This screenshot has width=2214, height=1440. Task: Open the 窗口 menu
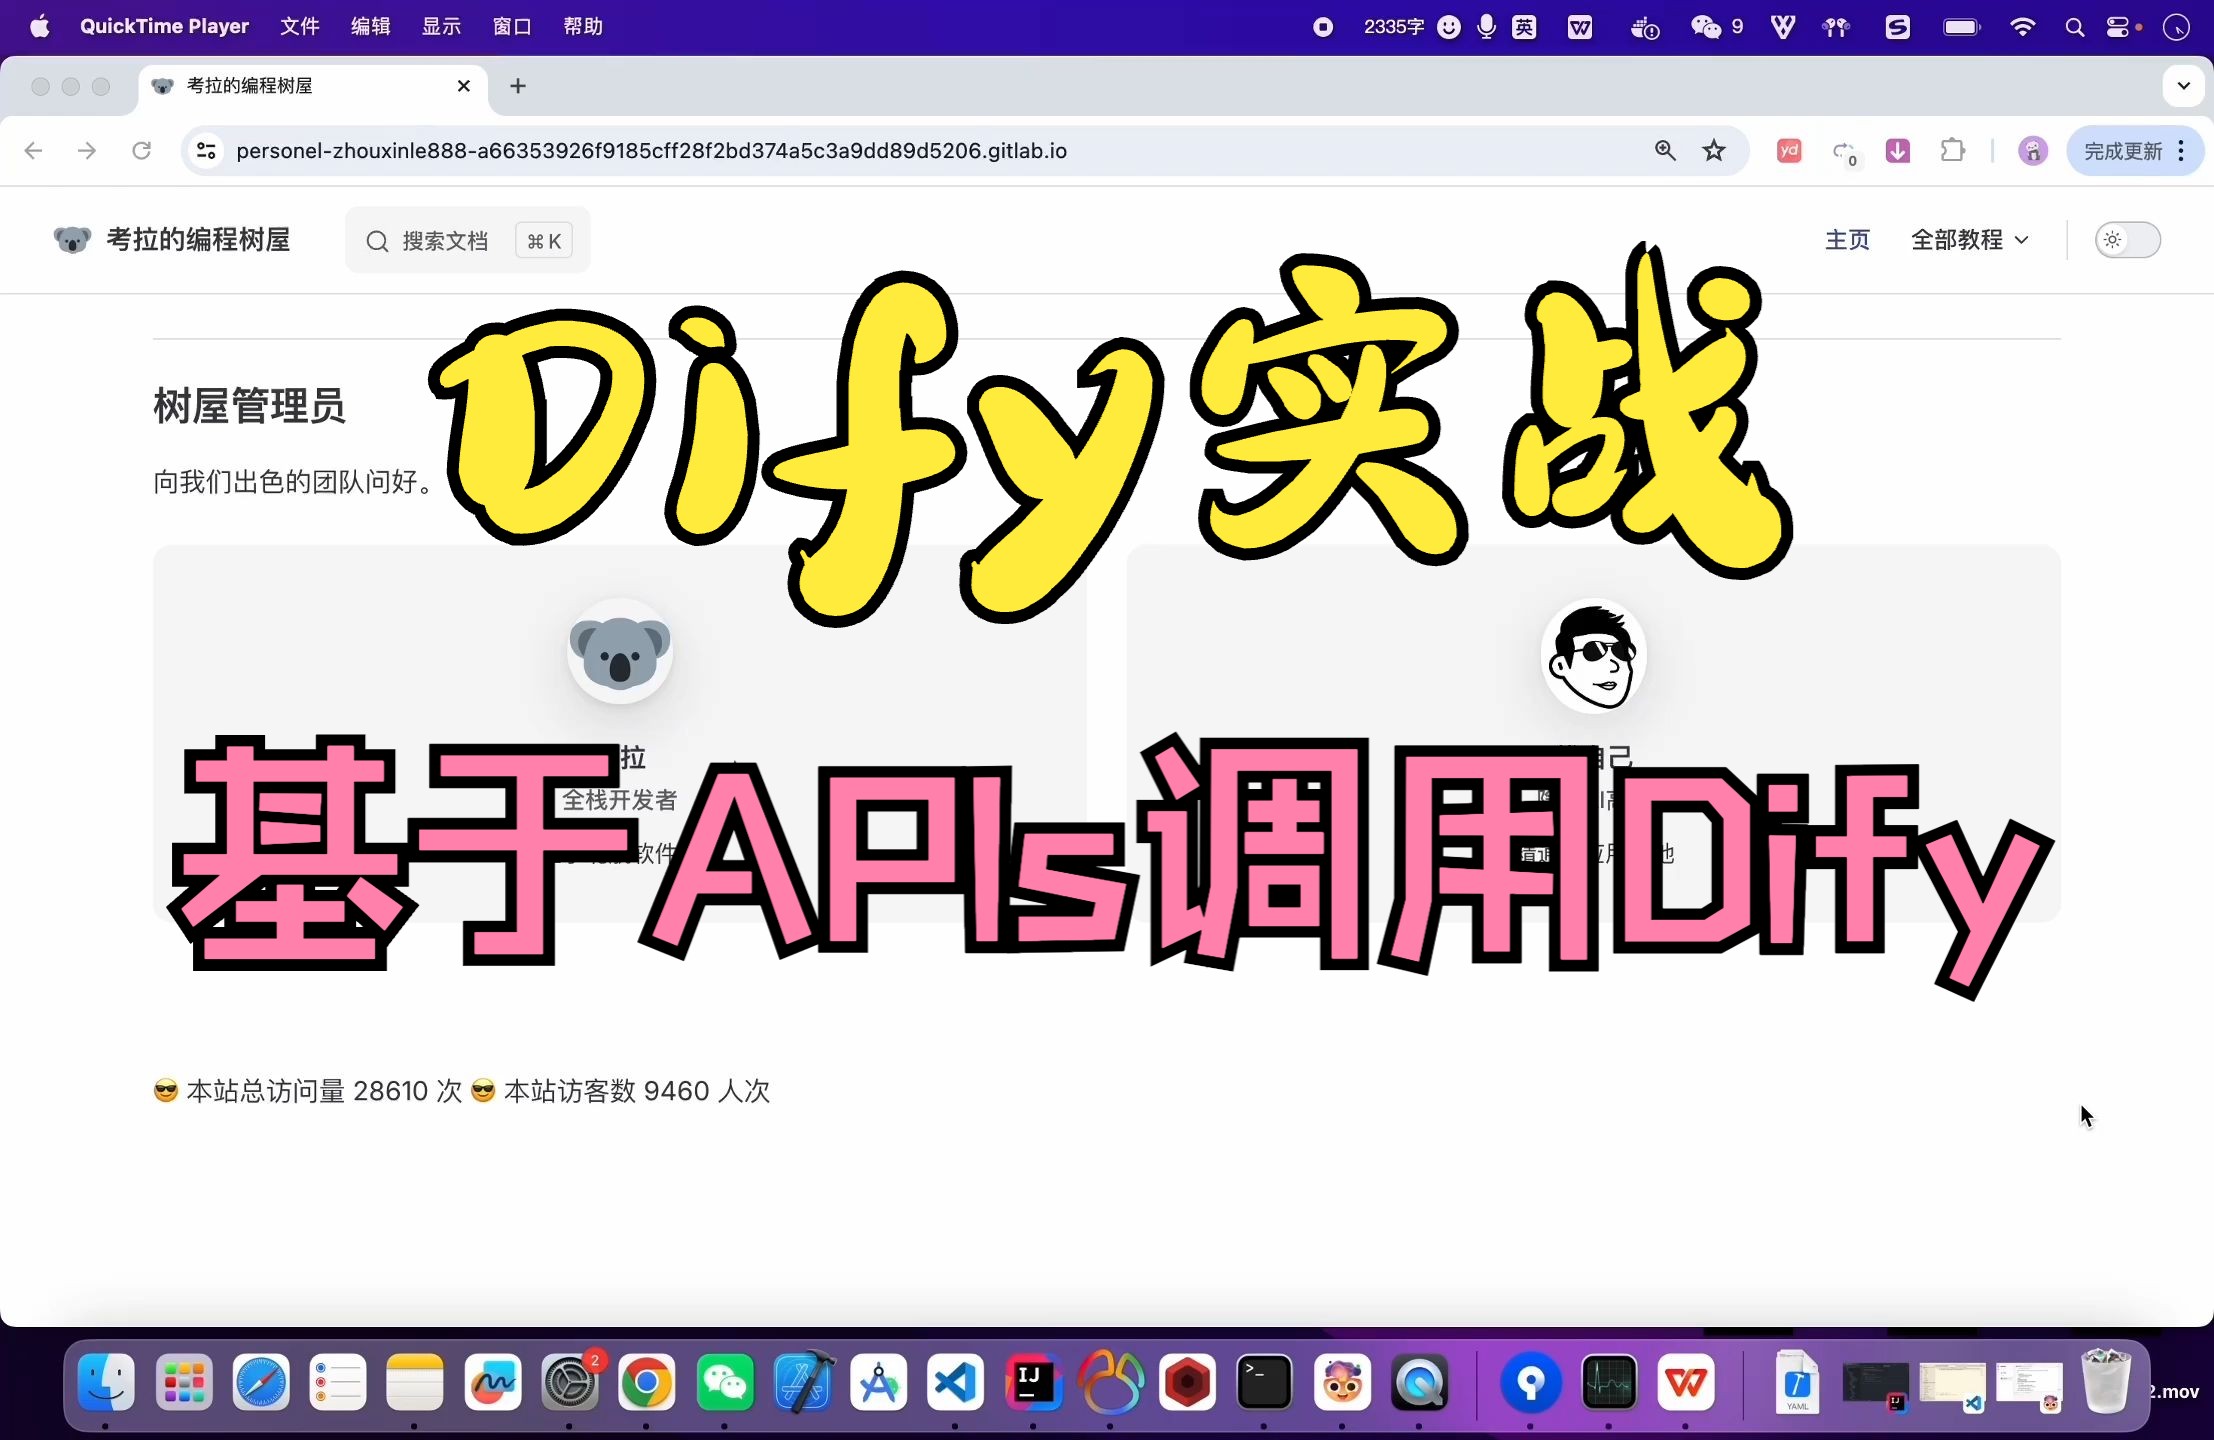[512, 26]
